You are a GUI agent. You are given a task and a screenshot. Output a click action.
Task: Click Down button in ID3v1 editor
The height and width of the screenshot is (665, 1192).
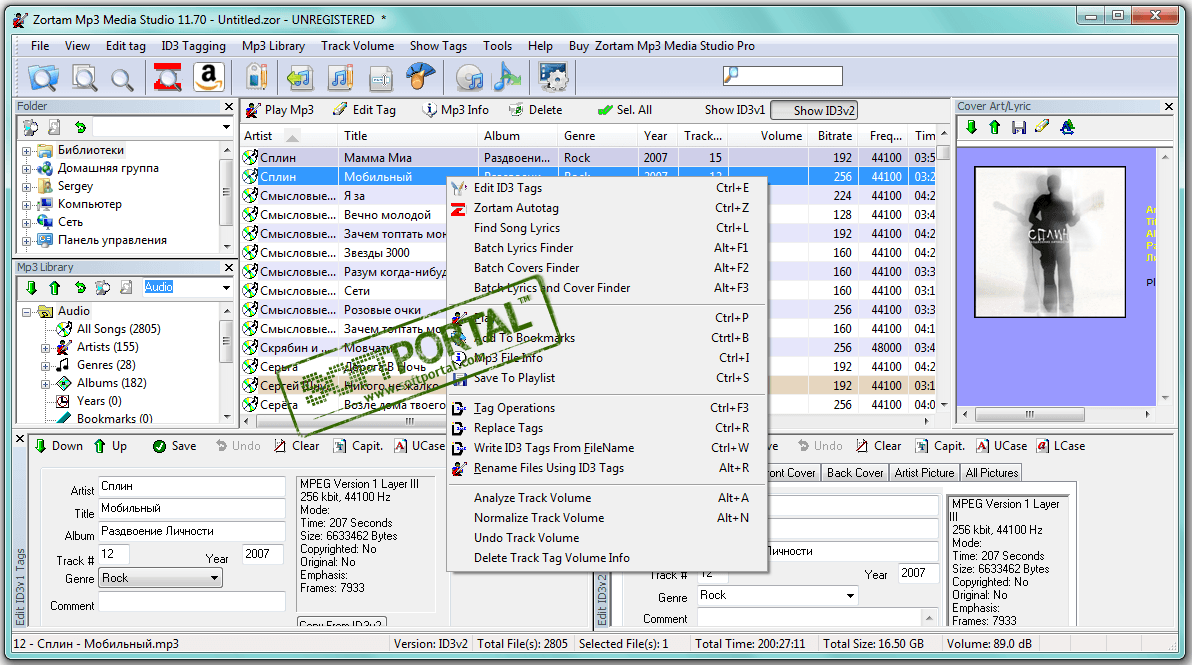tap(58, 446)
